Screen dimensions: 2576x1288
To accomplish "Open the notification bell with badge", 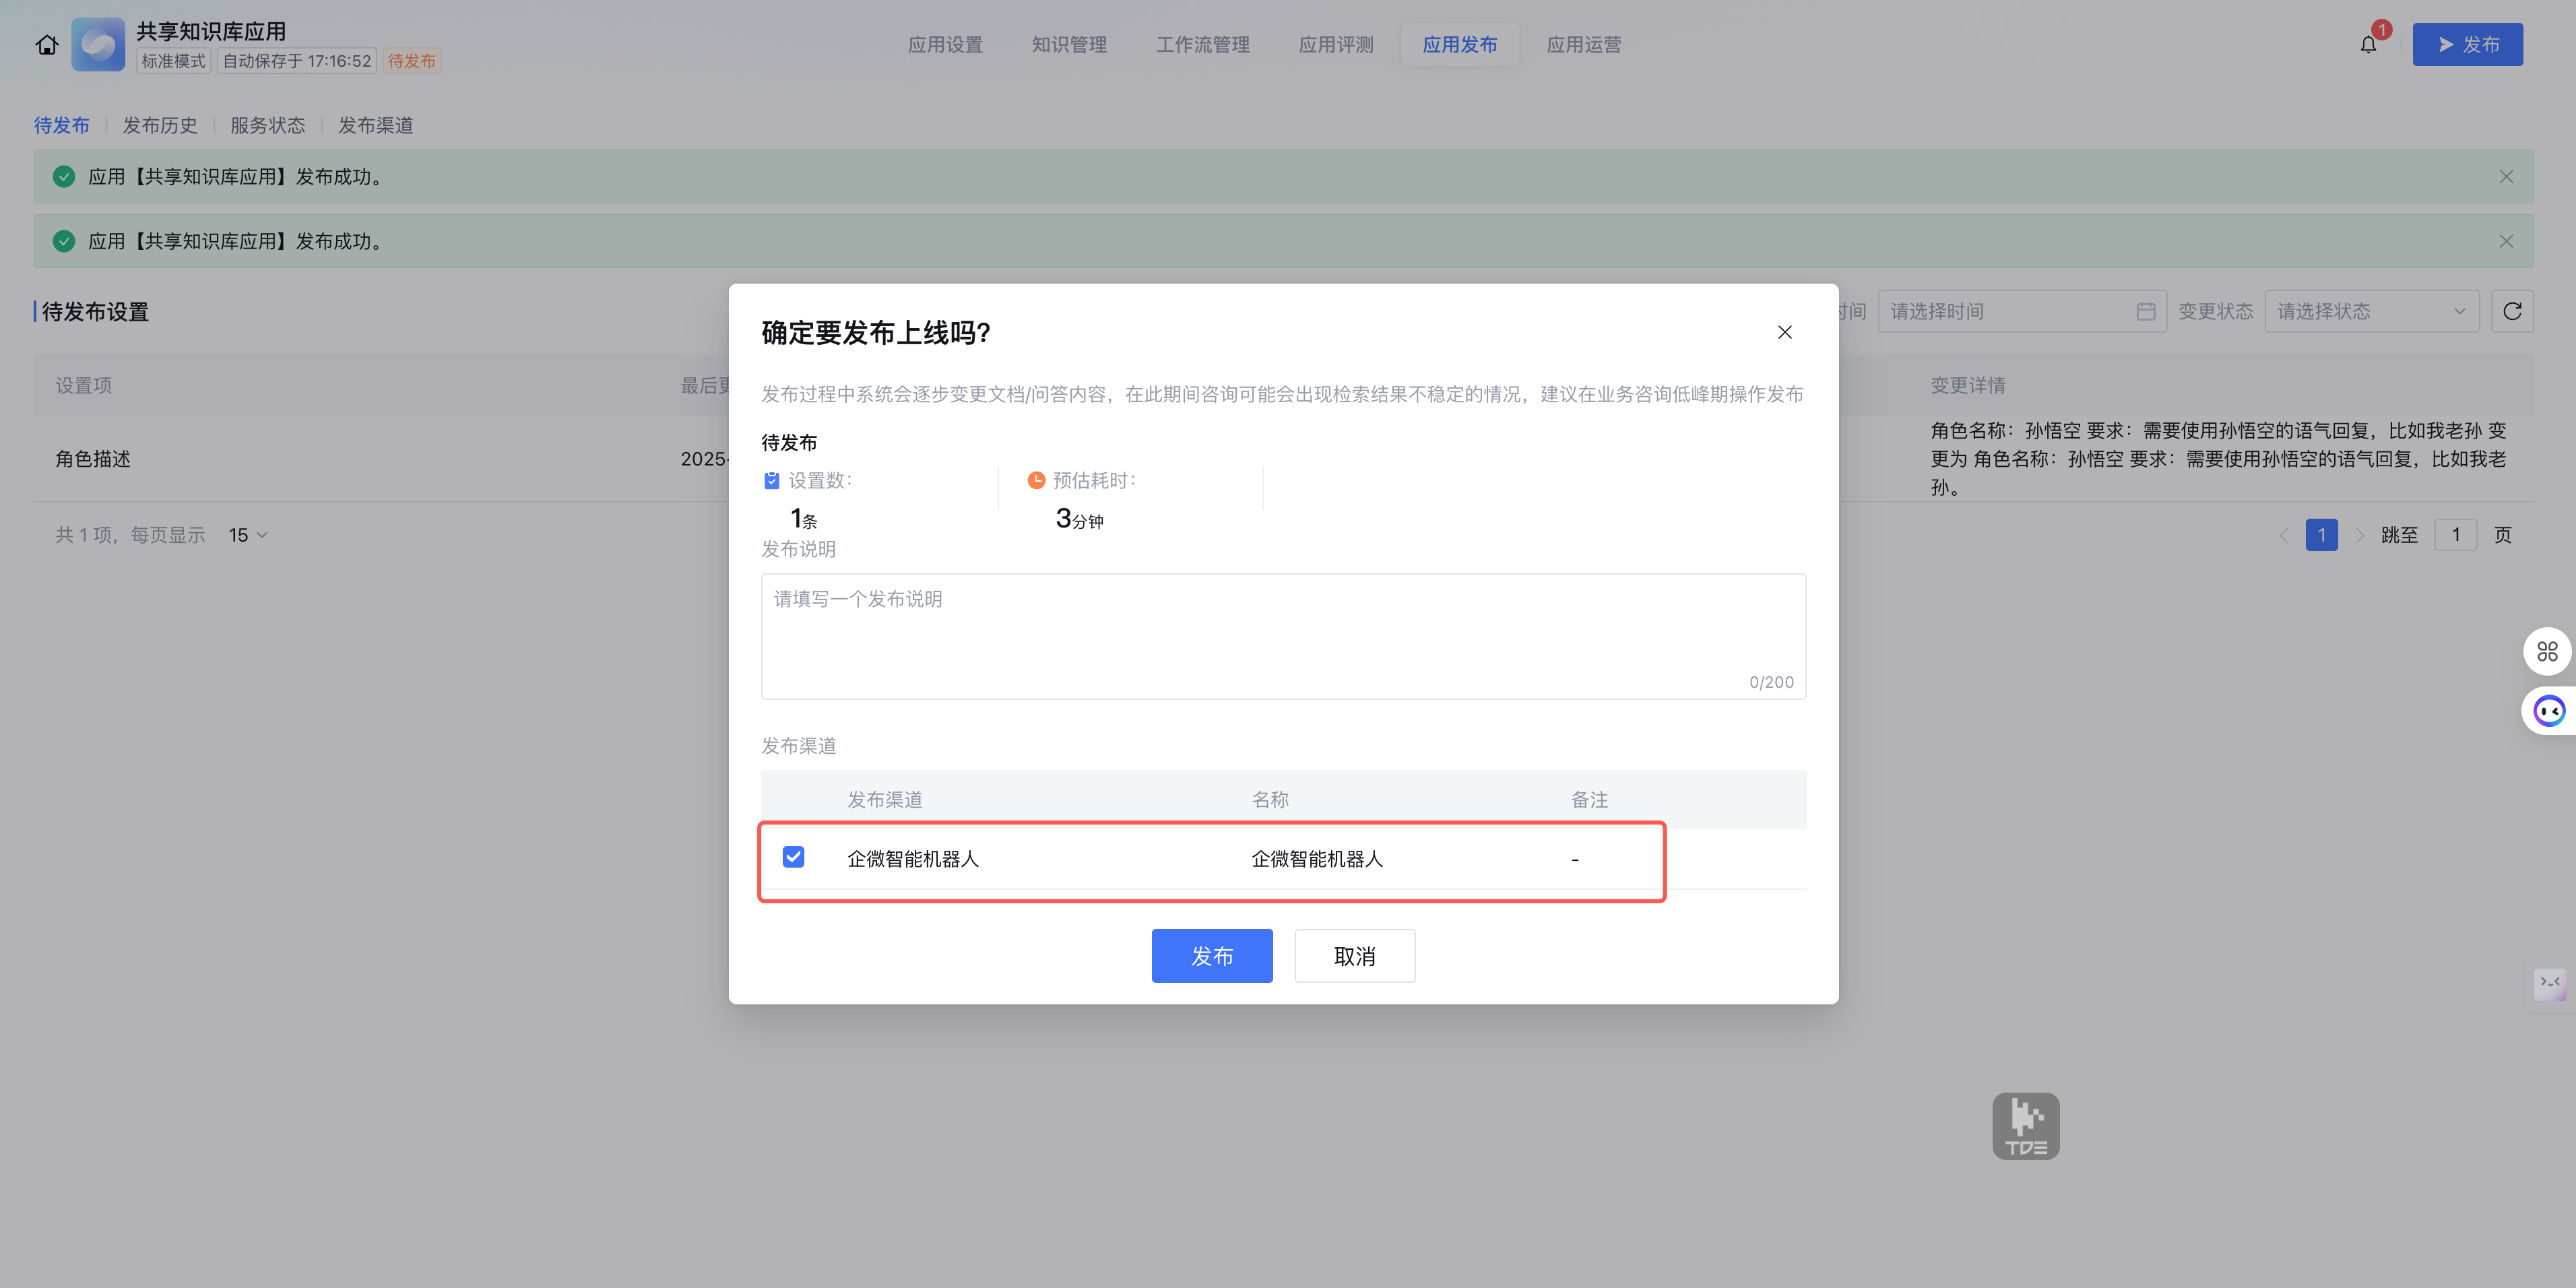I will click(x=2368, y=44).
